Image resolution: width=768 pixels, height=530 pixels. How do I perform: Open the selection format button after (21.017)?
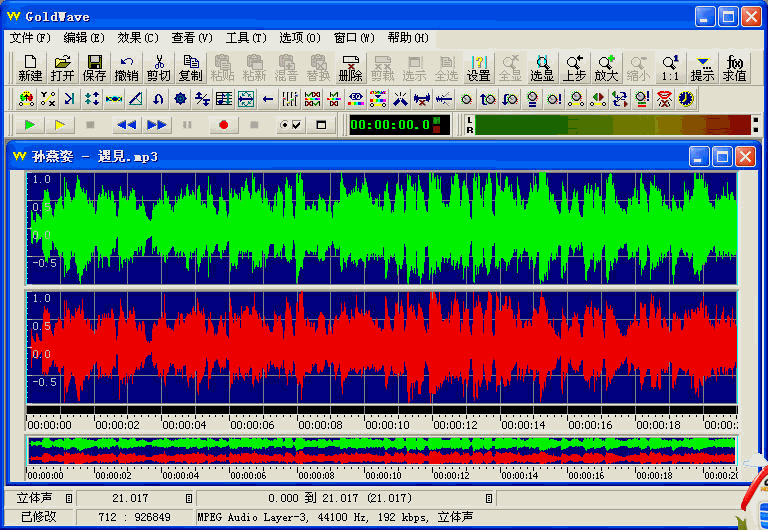488,498
